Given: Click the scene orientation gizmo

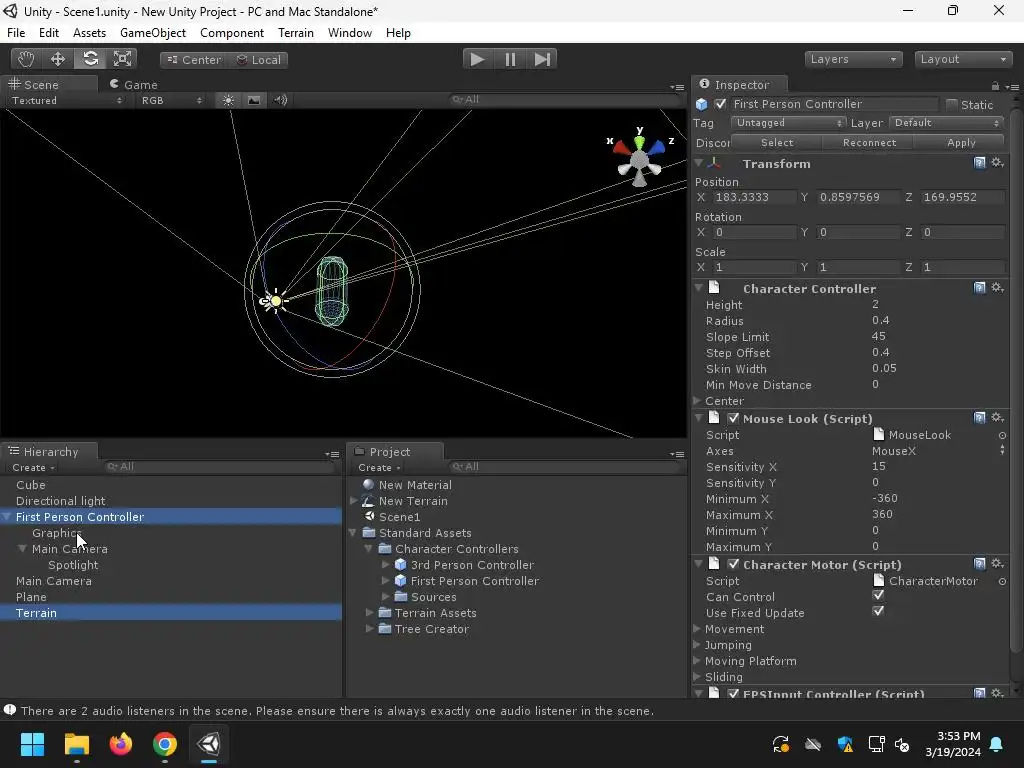Looking at the screenshot, I should click(x=639, y=157).
